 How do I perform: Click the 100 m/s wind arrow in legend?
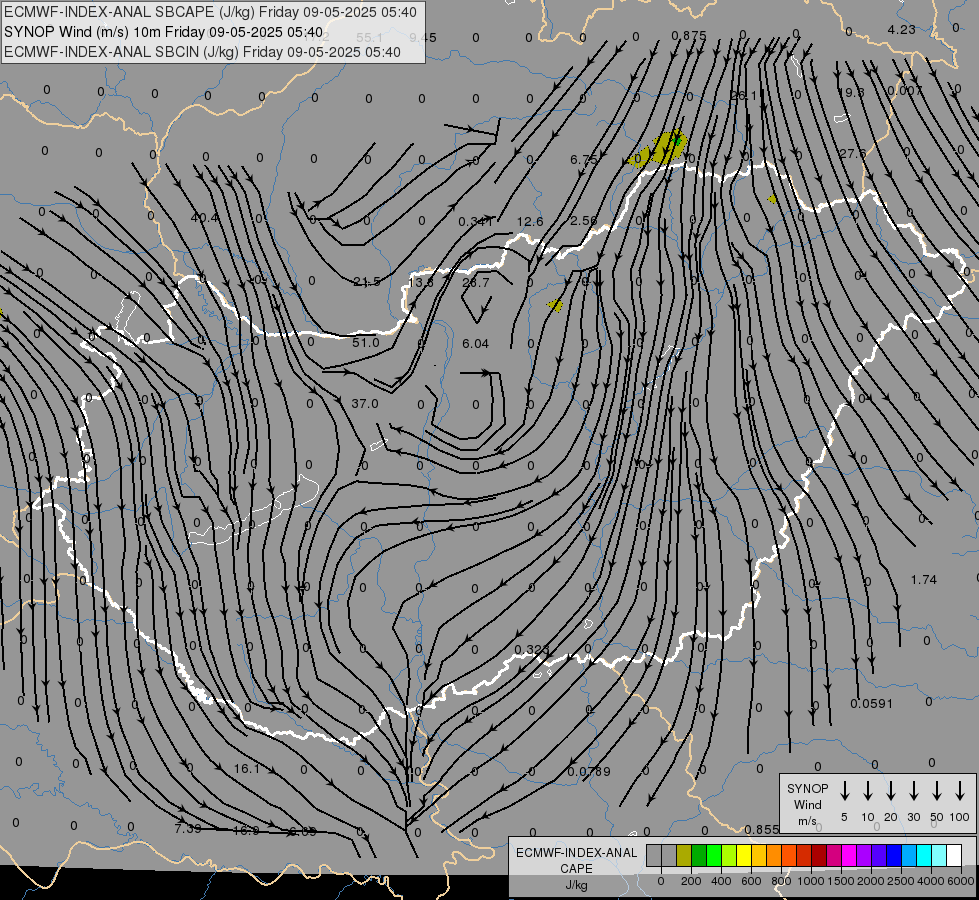click(960, 791)
